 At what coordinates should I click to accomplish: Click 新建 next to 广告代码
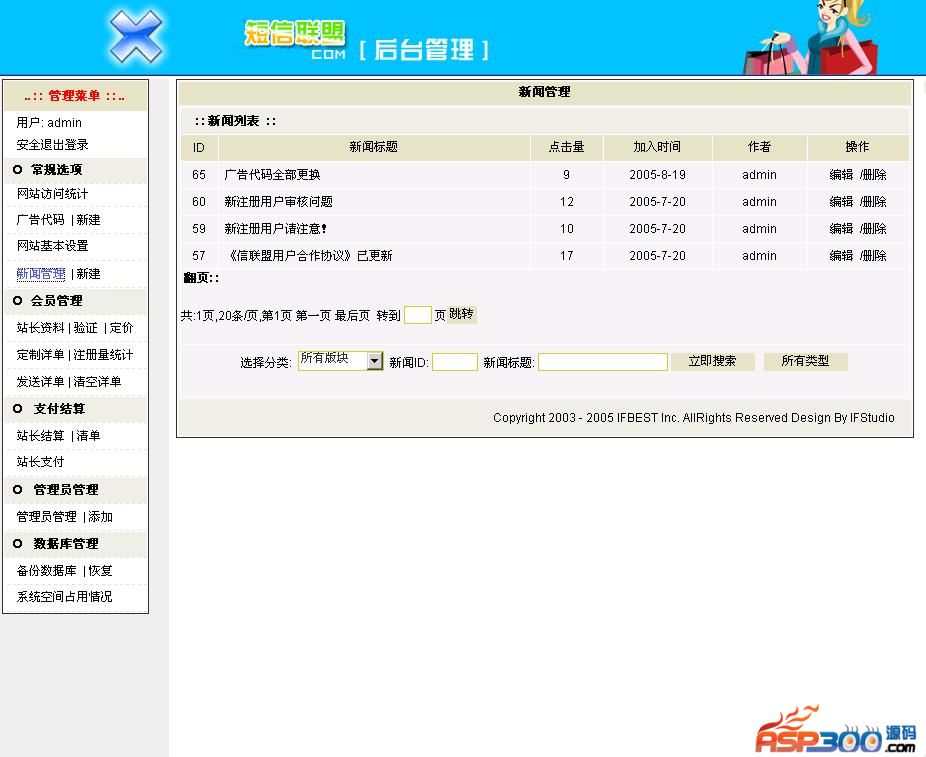click(89, 220)
